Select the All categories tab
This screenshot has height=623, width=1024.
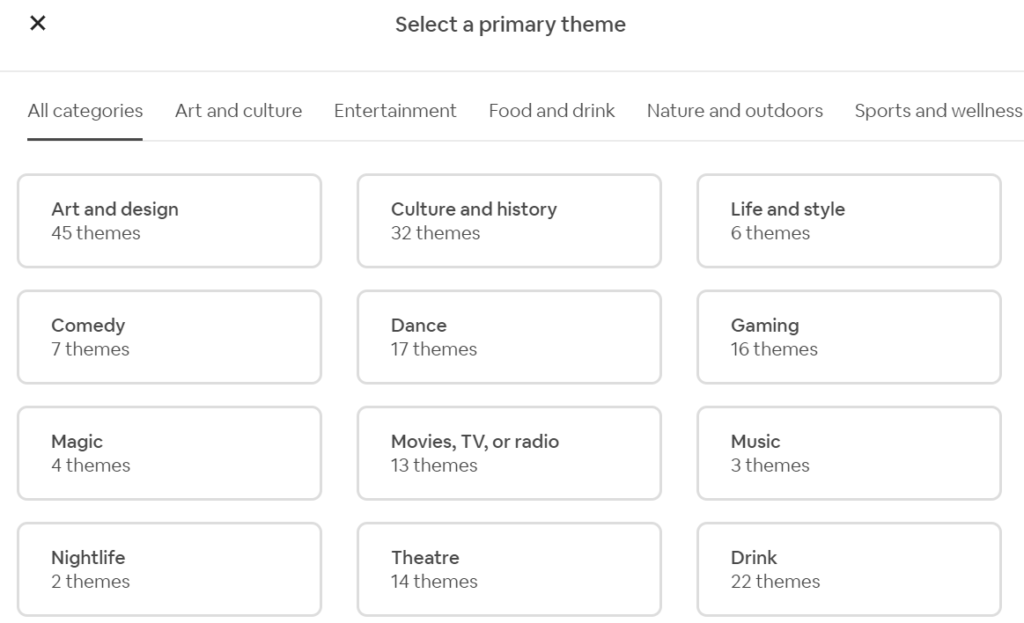click(85, 110)
